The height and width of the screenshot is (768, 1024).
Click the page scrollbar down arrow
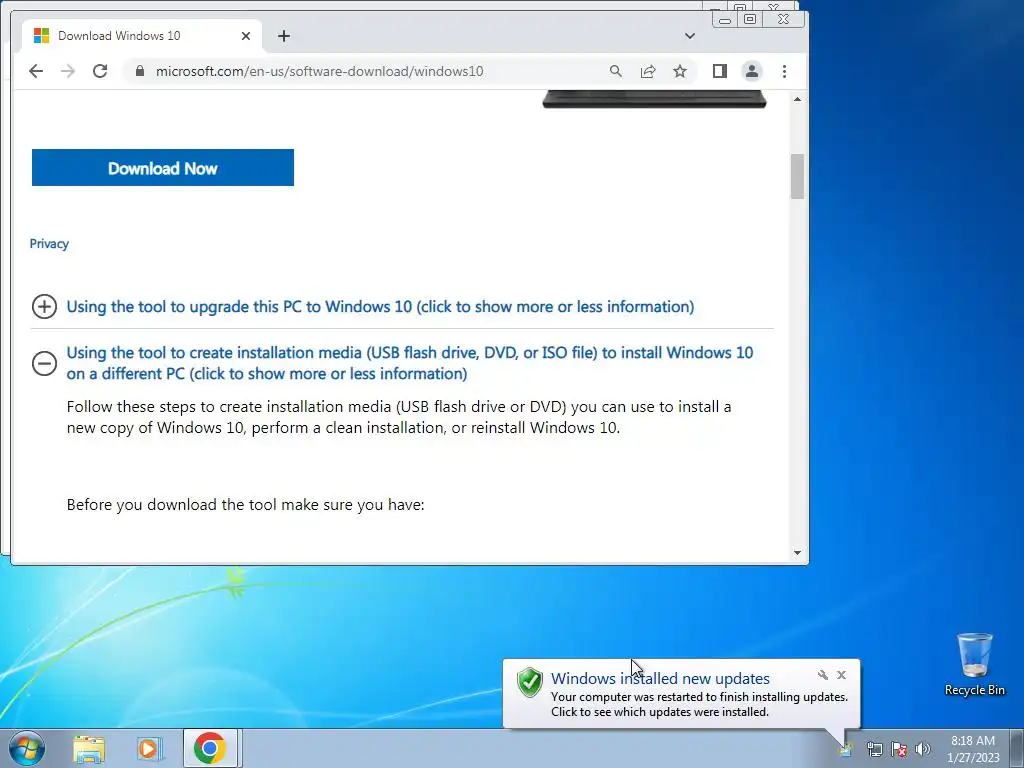(x=797, y=553)
